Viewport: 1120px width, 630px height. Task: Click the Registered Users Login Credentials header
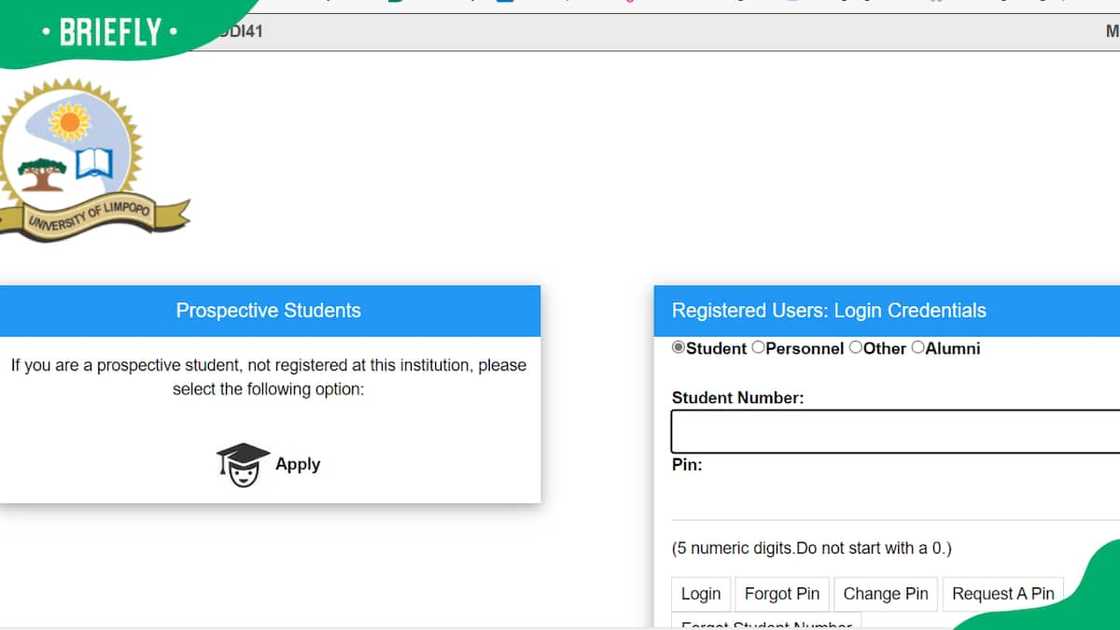pyautogui.click(x=829, y=311)
